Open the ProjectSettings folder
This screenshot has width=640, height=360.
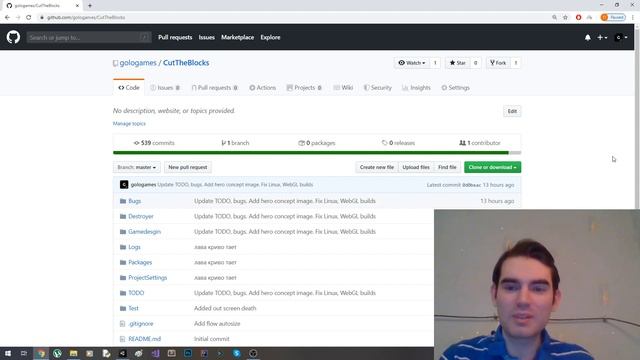pyautogui.click(x=148, y=278)
